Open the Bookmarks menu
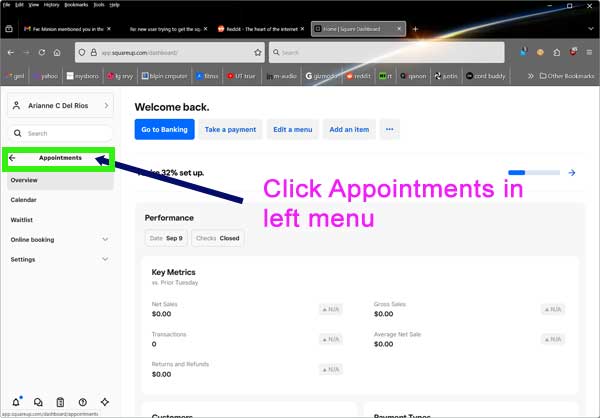The width and height of the screenshot is (600, 418). click(76, 5)
